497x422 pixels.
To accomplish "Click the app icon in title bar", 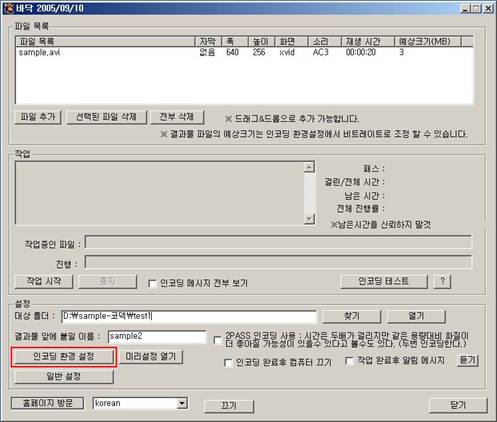I will (x=8, y=8).
